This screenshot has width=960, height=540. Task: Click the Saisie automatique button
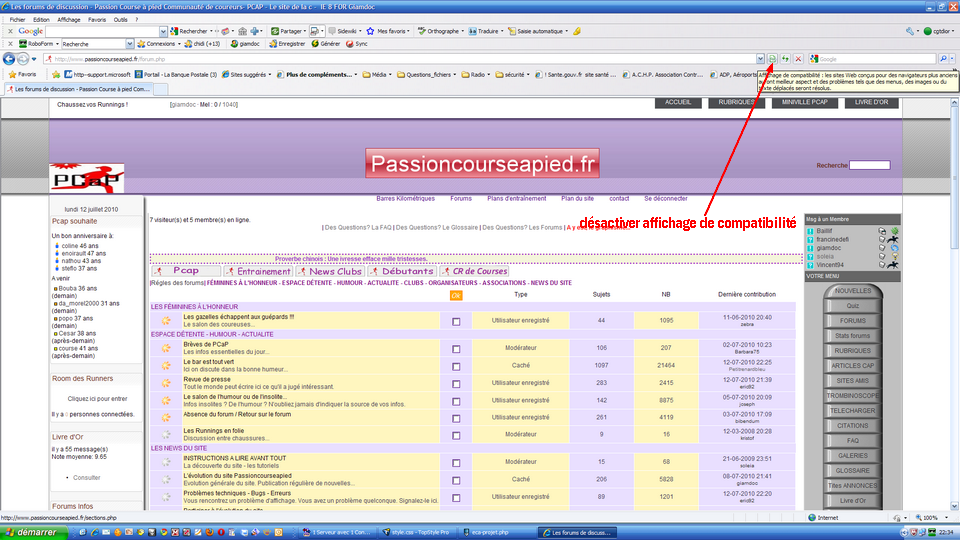tap(536, 31)
